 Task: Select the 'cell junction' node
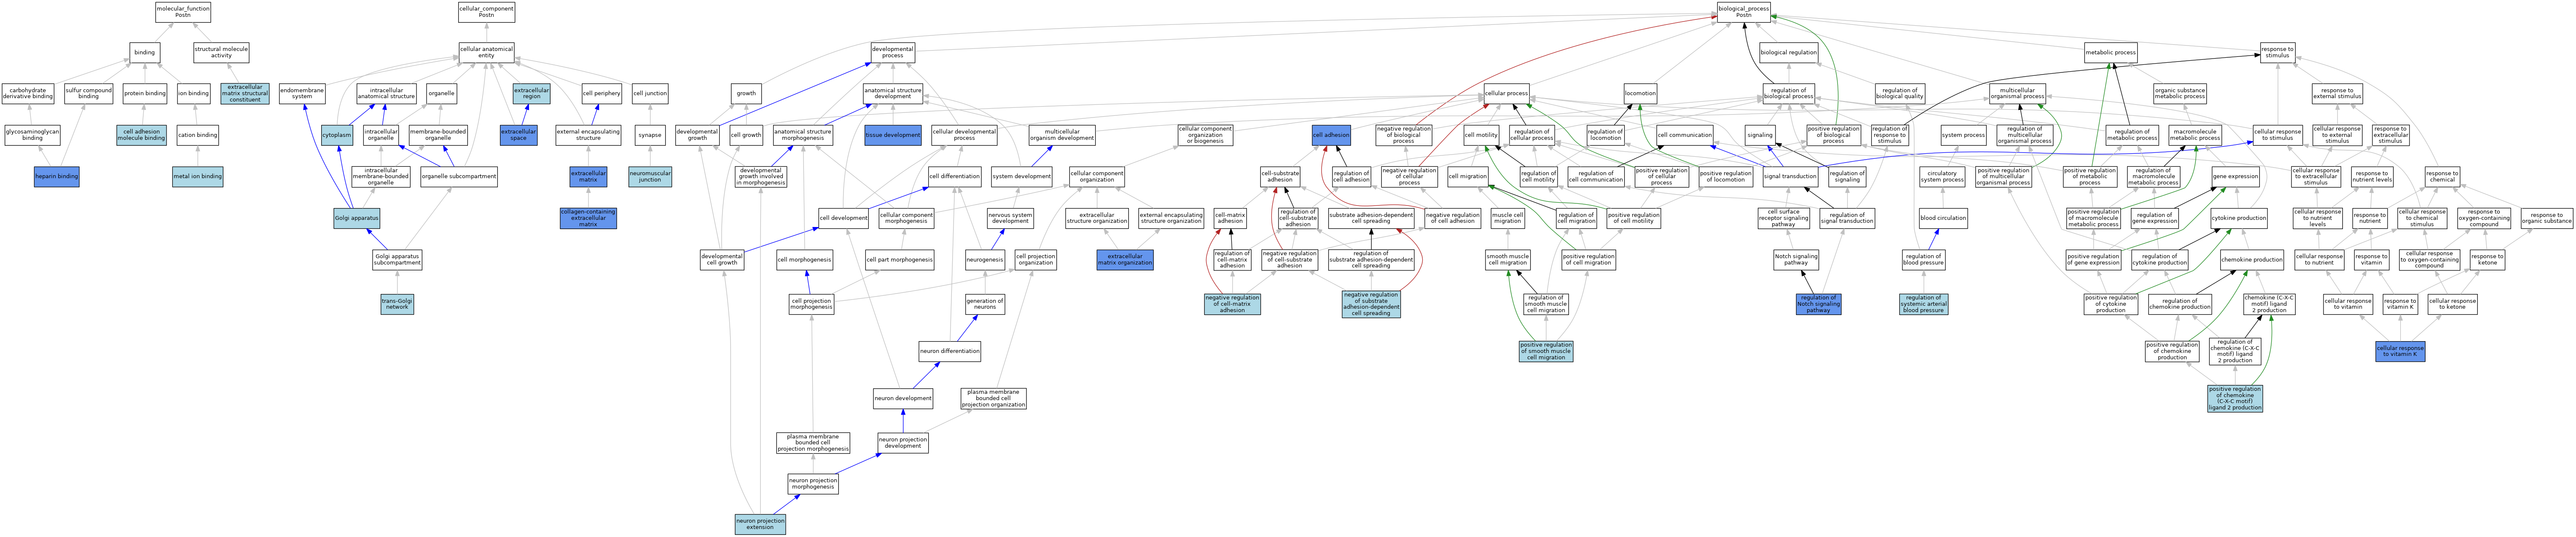650,94
